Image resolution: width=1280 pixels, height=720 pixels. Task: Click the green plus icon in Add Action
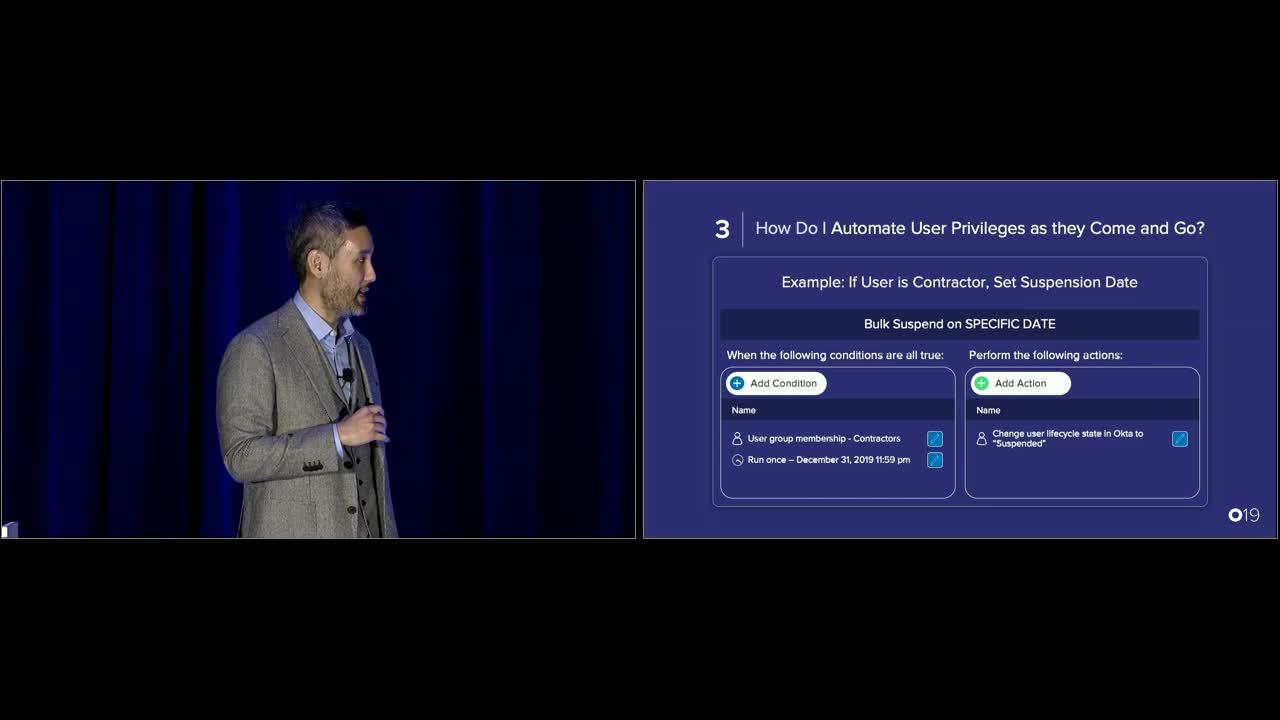point(981,383)
